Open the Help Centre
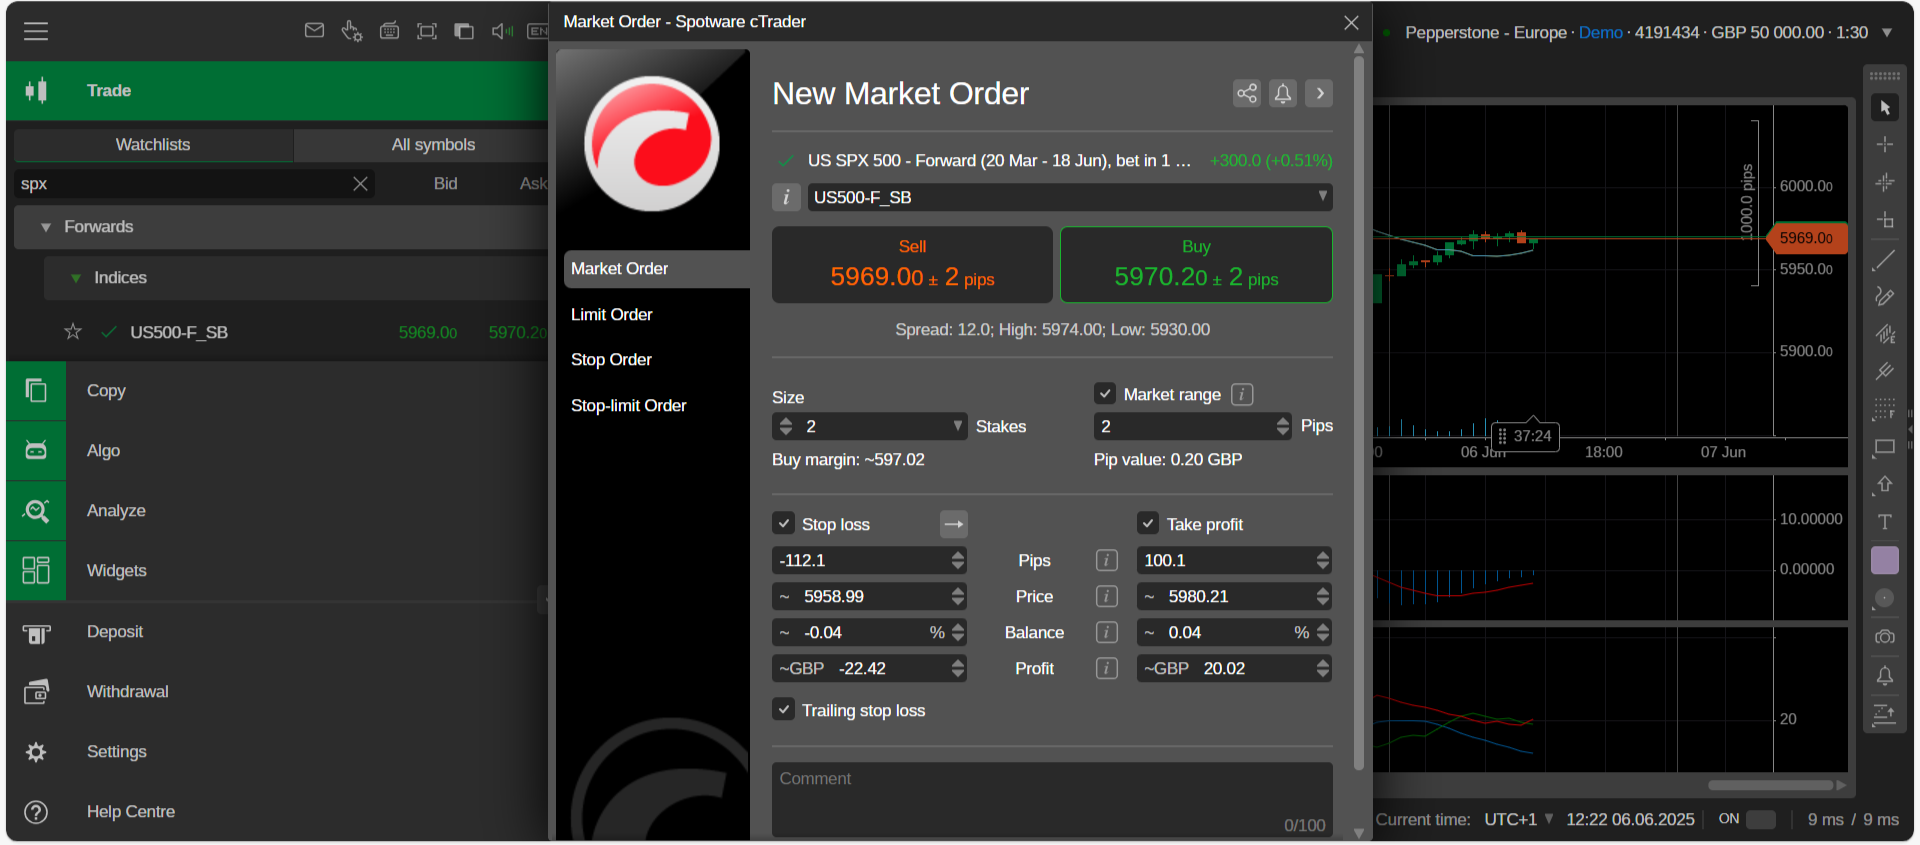Viewport: 1920px width, 845px height. click(277, 812)
